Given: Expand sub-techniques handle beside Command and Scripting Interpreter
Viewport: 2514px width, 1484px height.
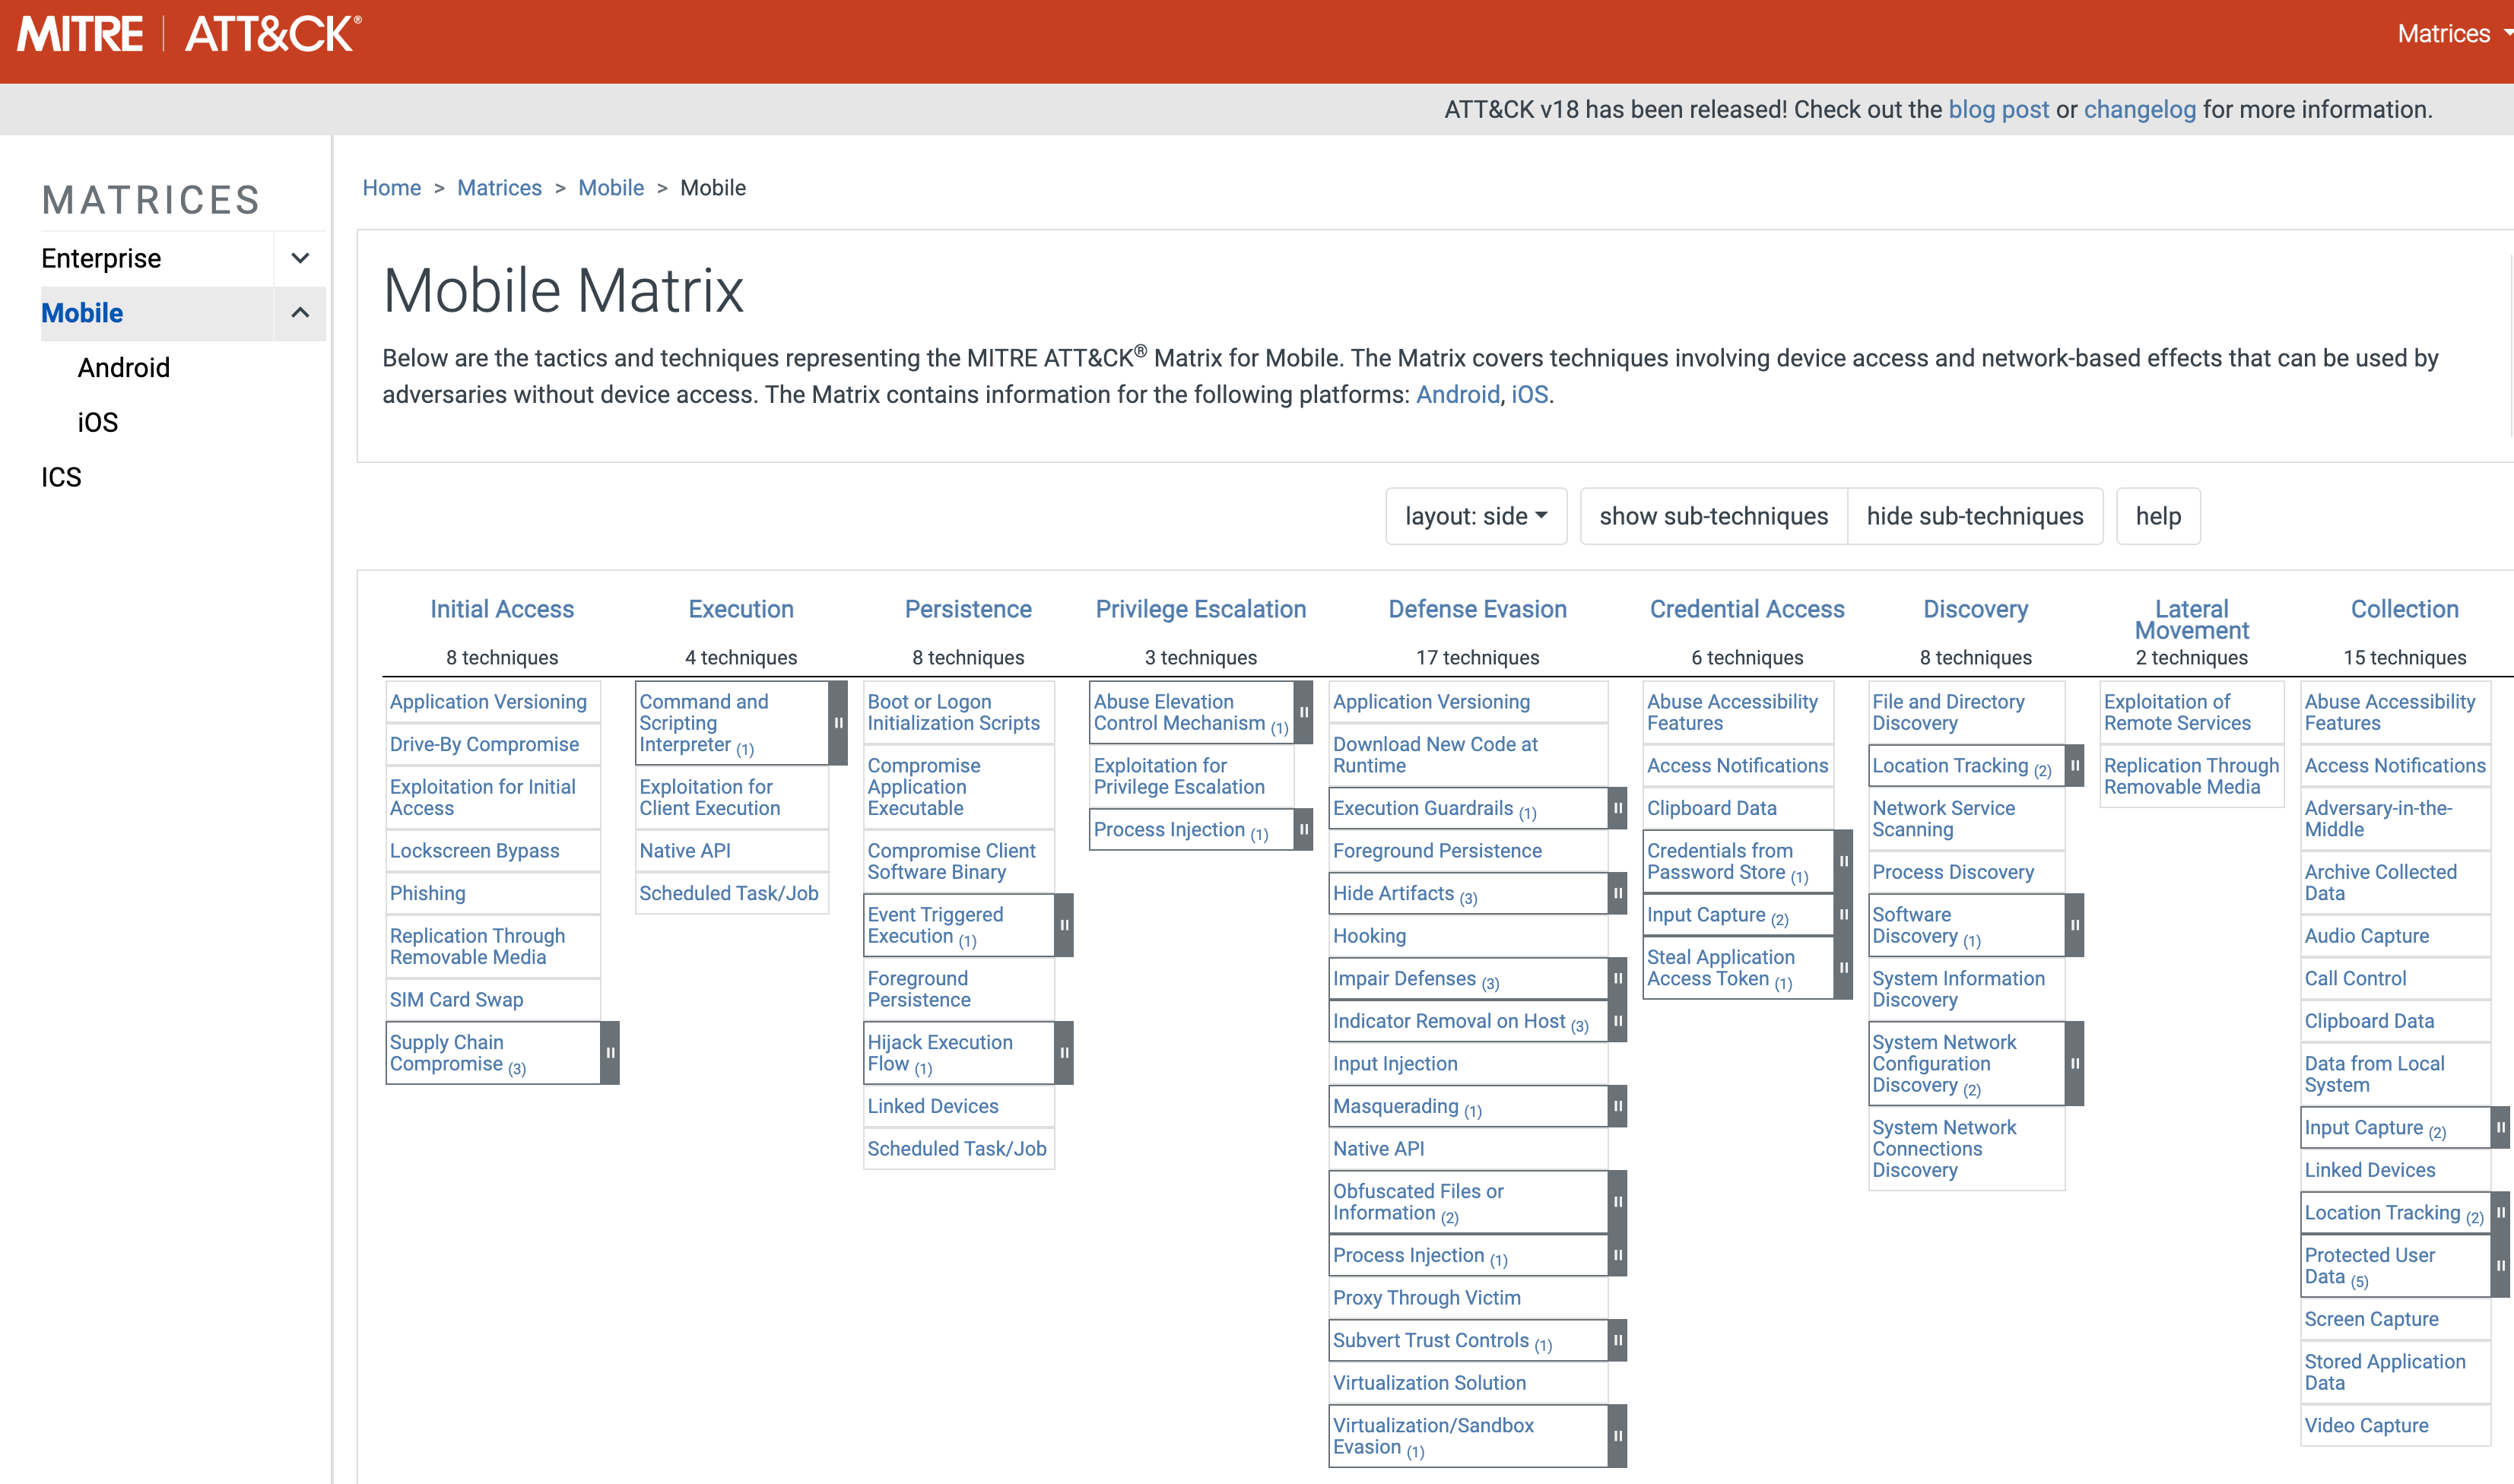Looking at the screenshot, I should point(838,723).
